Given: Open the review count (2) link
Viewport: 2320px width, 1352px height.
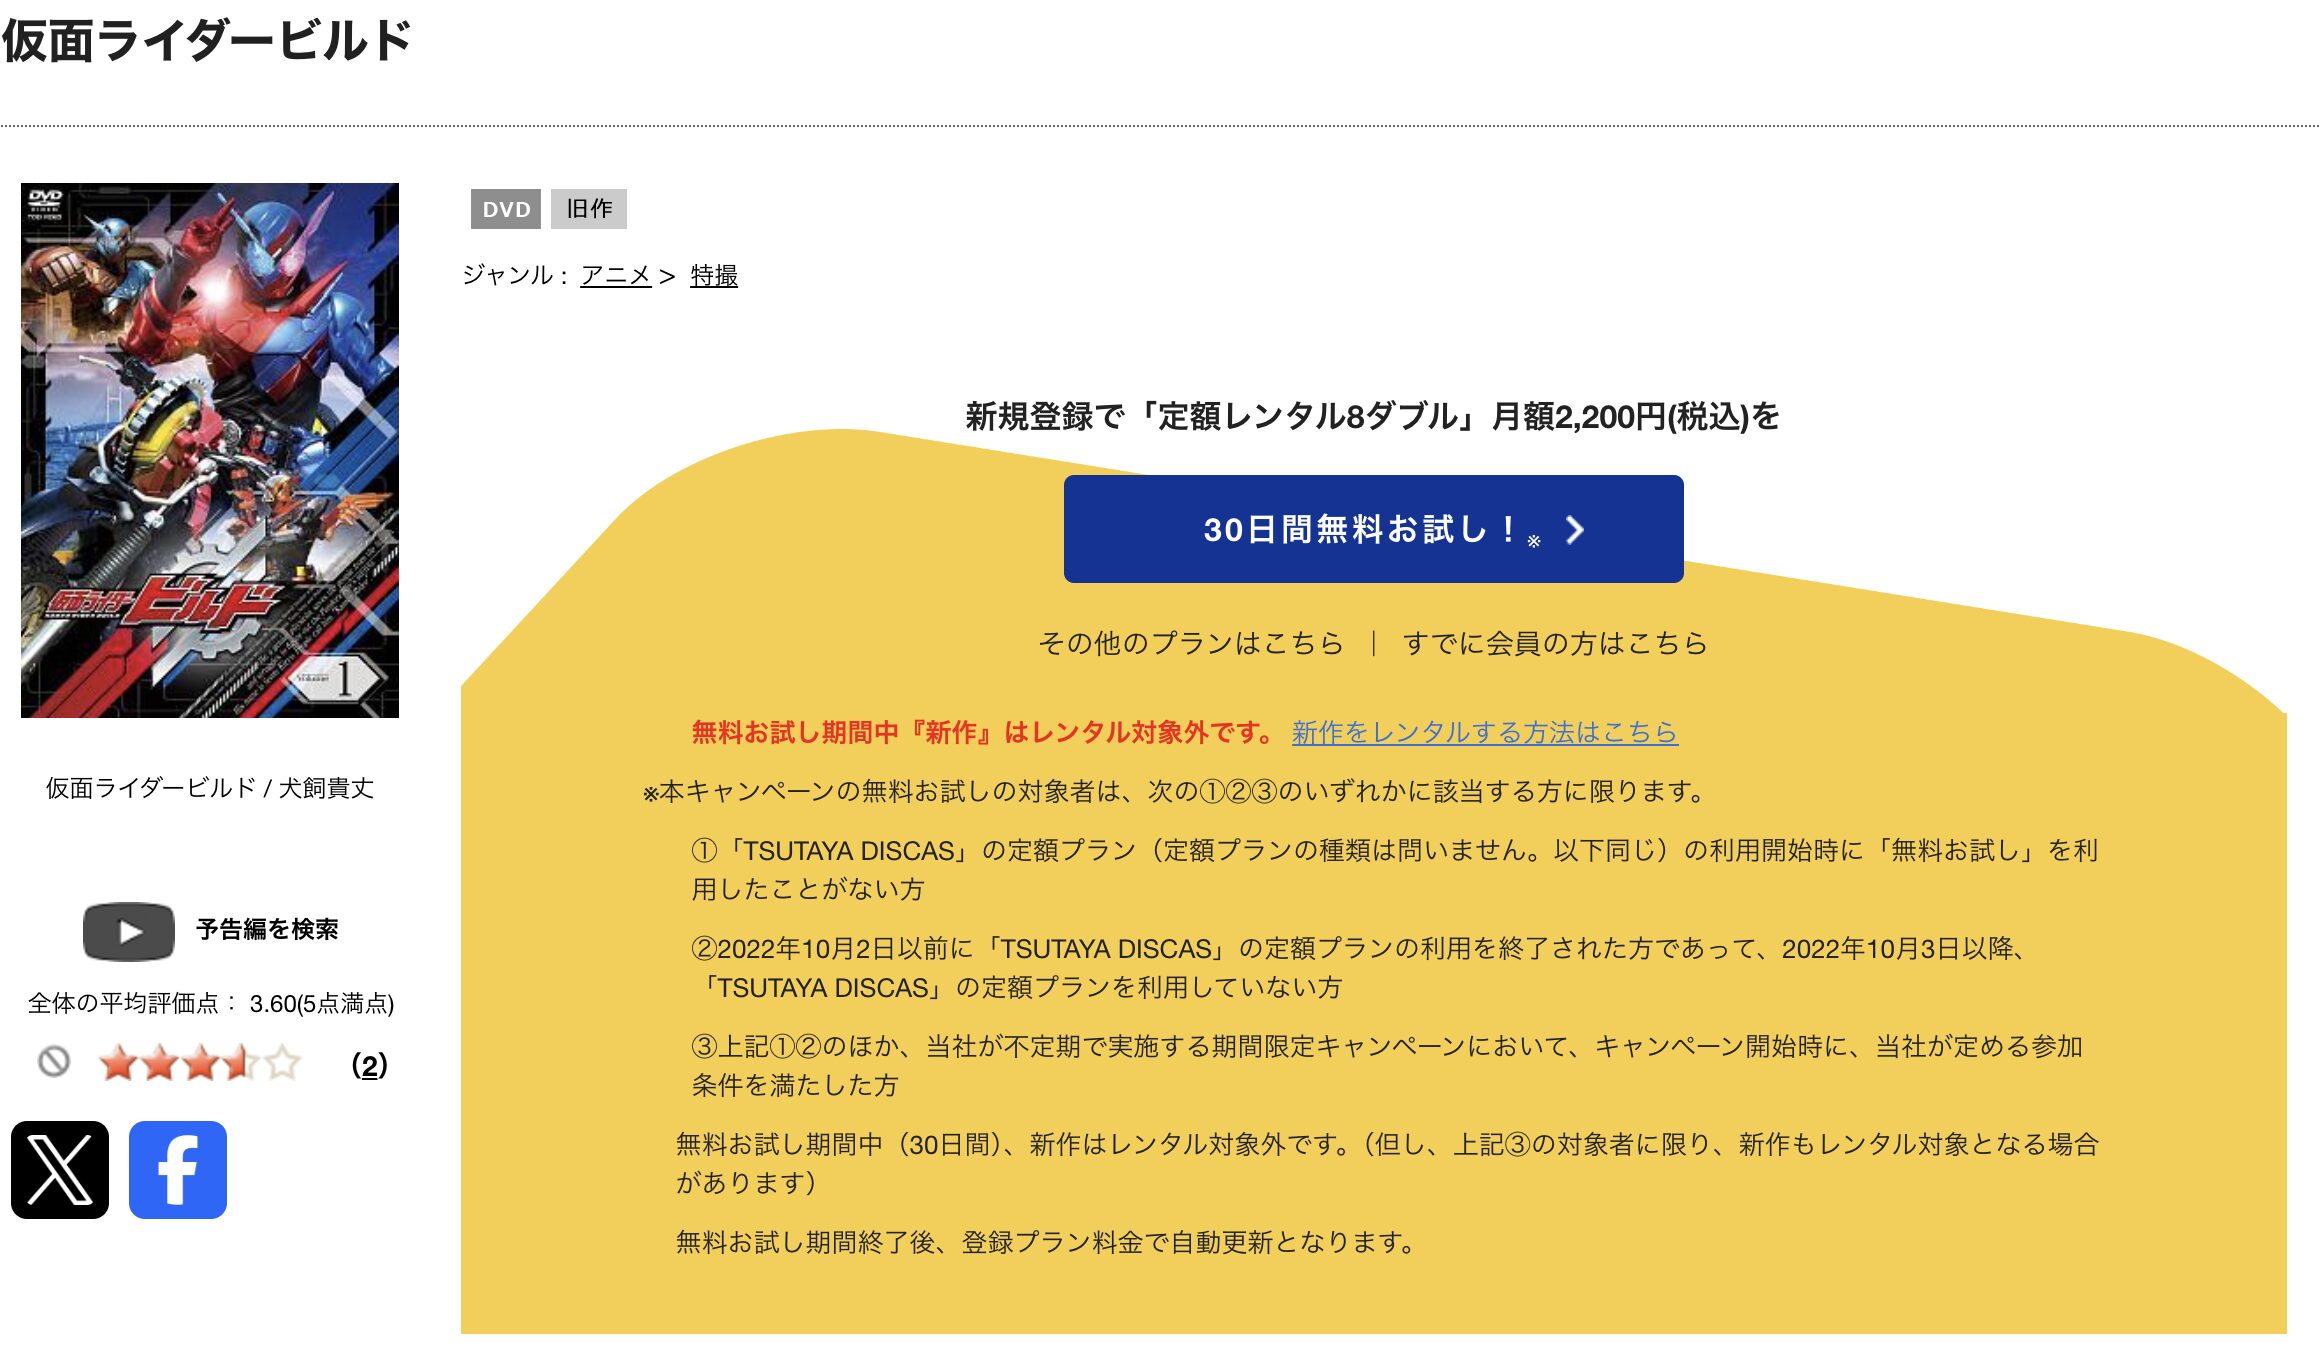Looking at the screenshot, I should click(369, 1065).
